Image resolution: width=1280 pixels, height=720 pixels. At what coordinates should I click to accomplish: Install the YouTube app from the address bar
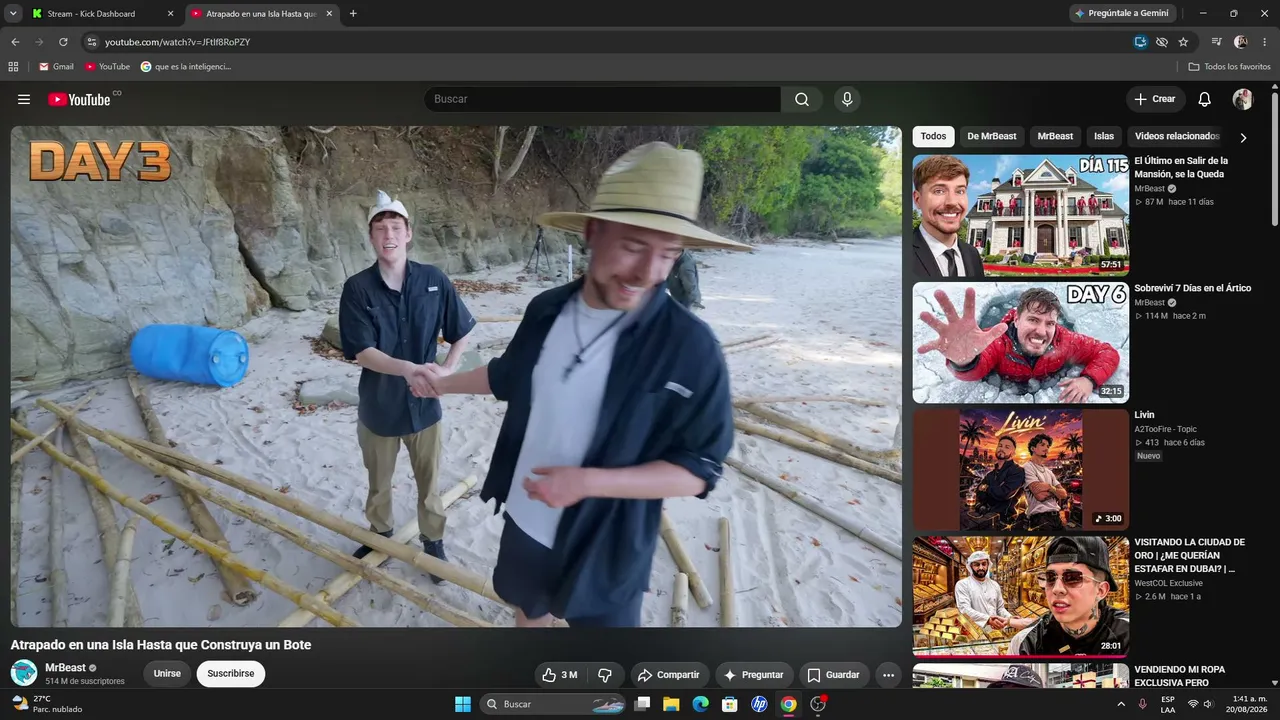coord(1140,42)
